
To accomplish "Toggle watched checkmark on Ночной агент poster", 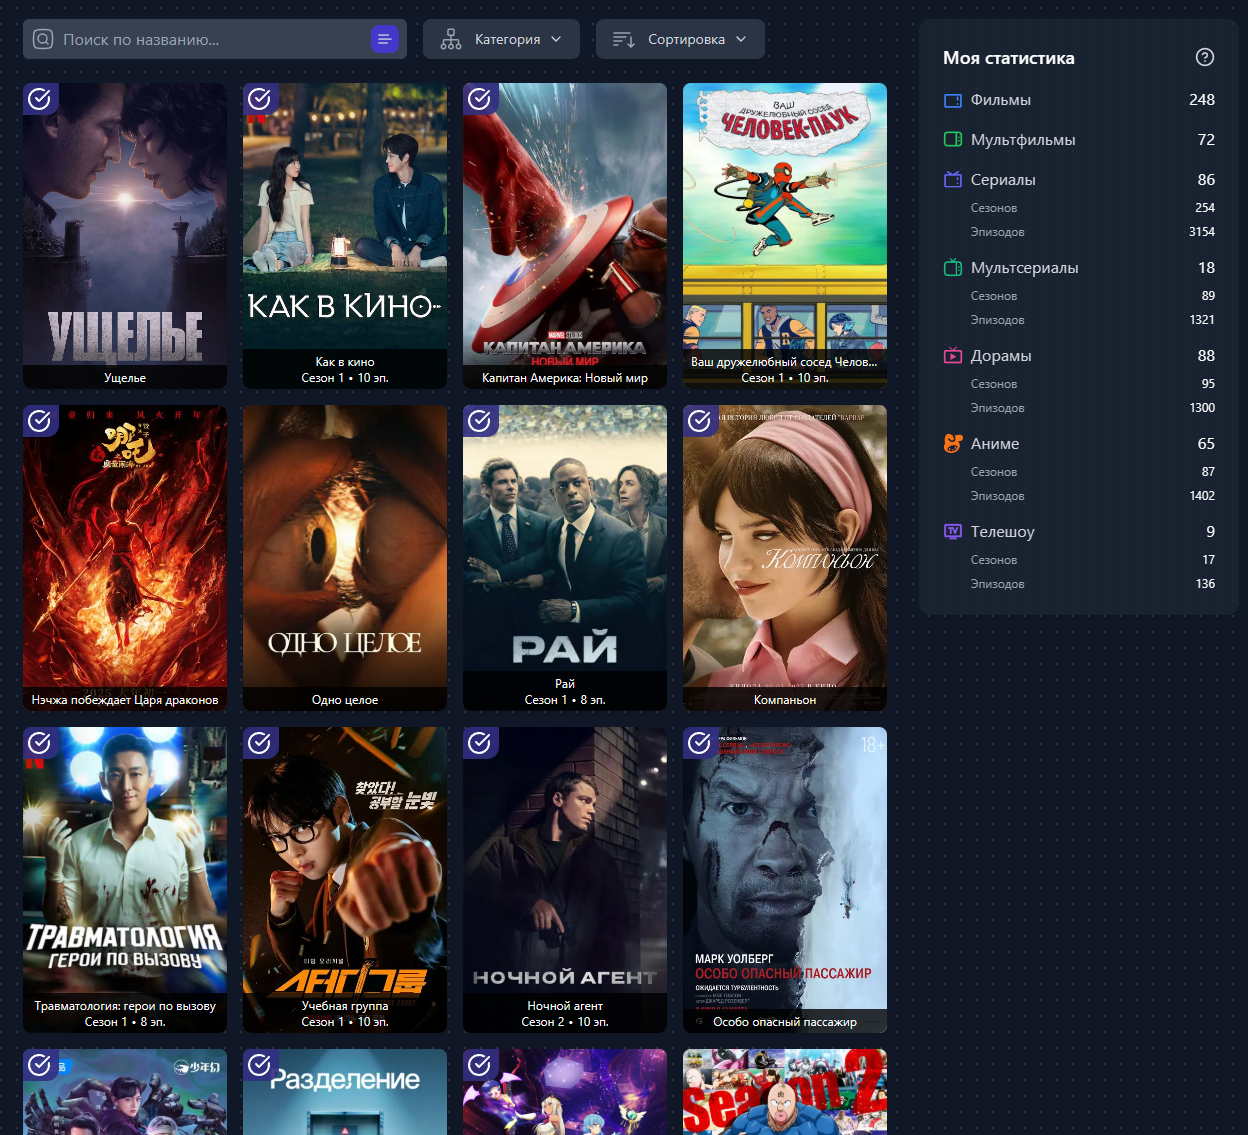I will (480, 743).
